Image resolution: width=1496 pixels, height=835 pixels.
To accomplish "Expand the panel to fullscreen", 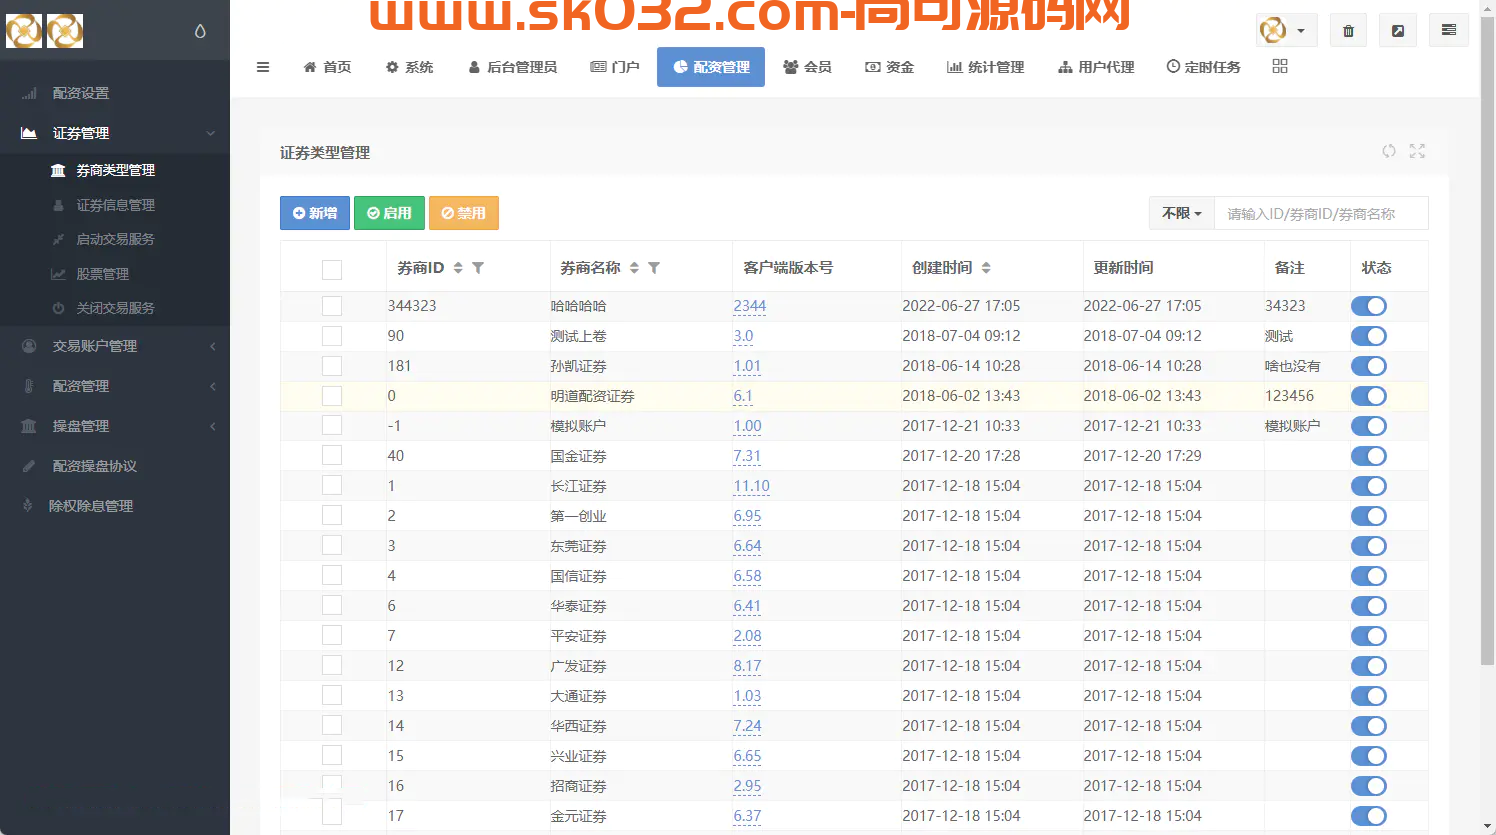I will tap(1417, 151).
